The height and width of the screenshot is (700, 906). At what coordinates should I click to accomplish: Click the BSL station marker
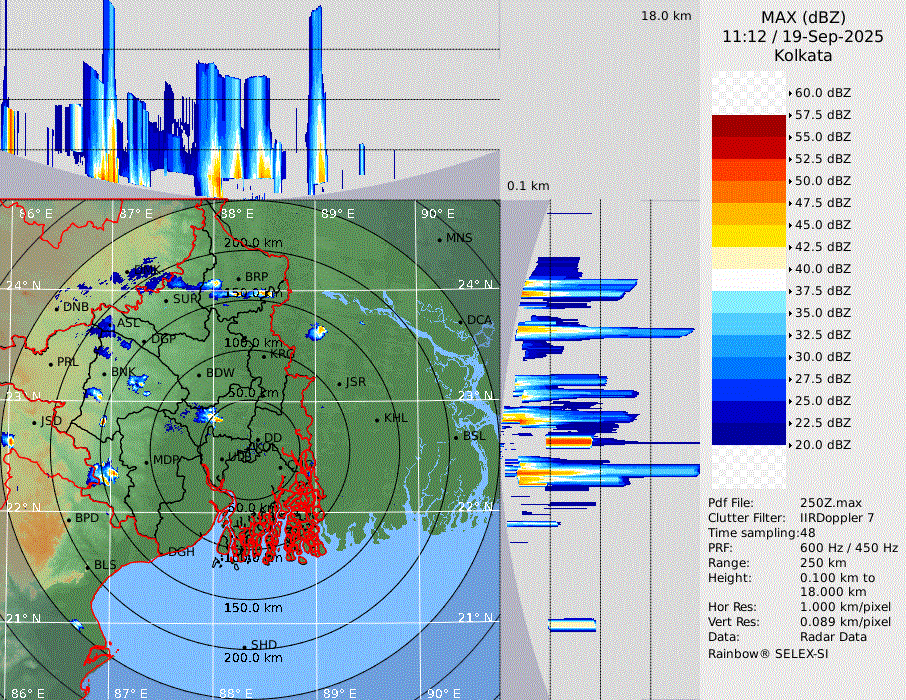[x=456, y=437]
